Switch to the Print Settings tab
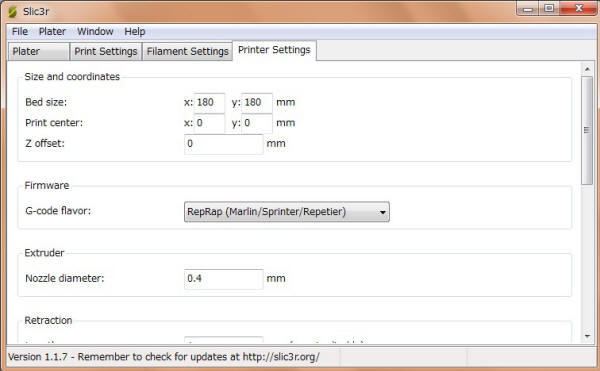Image resolution: width=600 pixels, height=371 pixels. [x=106, y=51]
